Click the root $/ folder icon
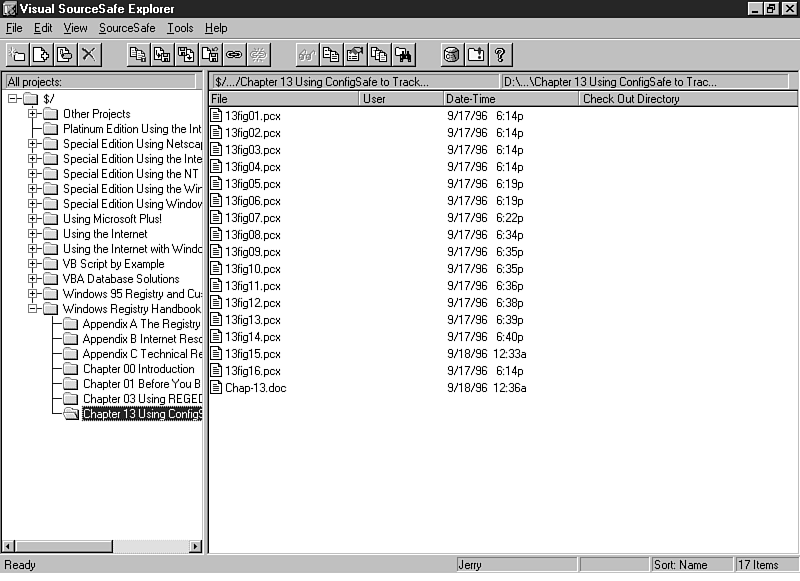Screen dimensions: 800x581 coord(31,98)
